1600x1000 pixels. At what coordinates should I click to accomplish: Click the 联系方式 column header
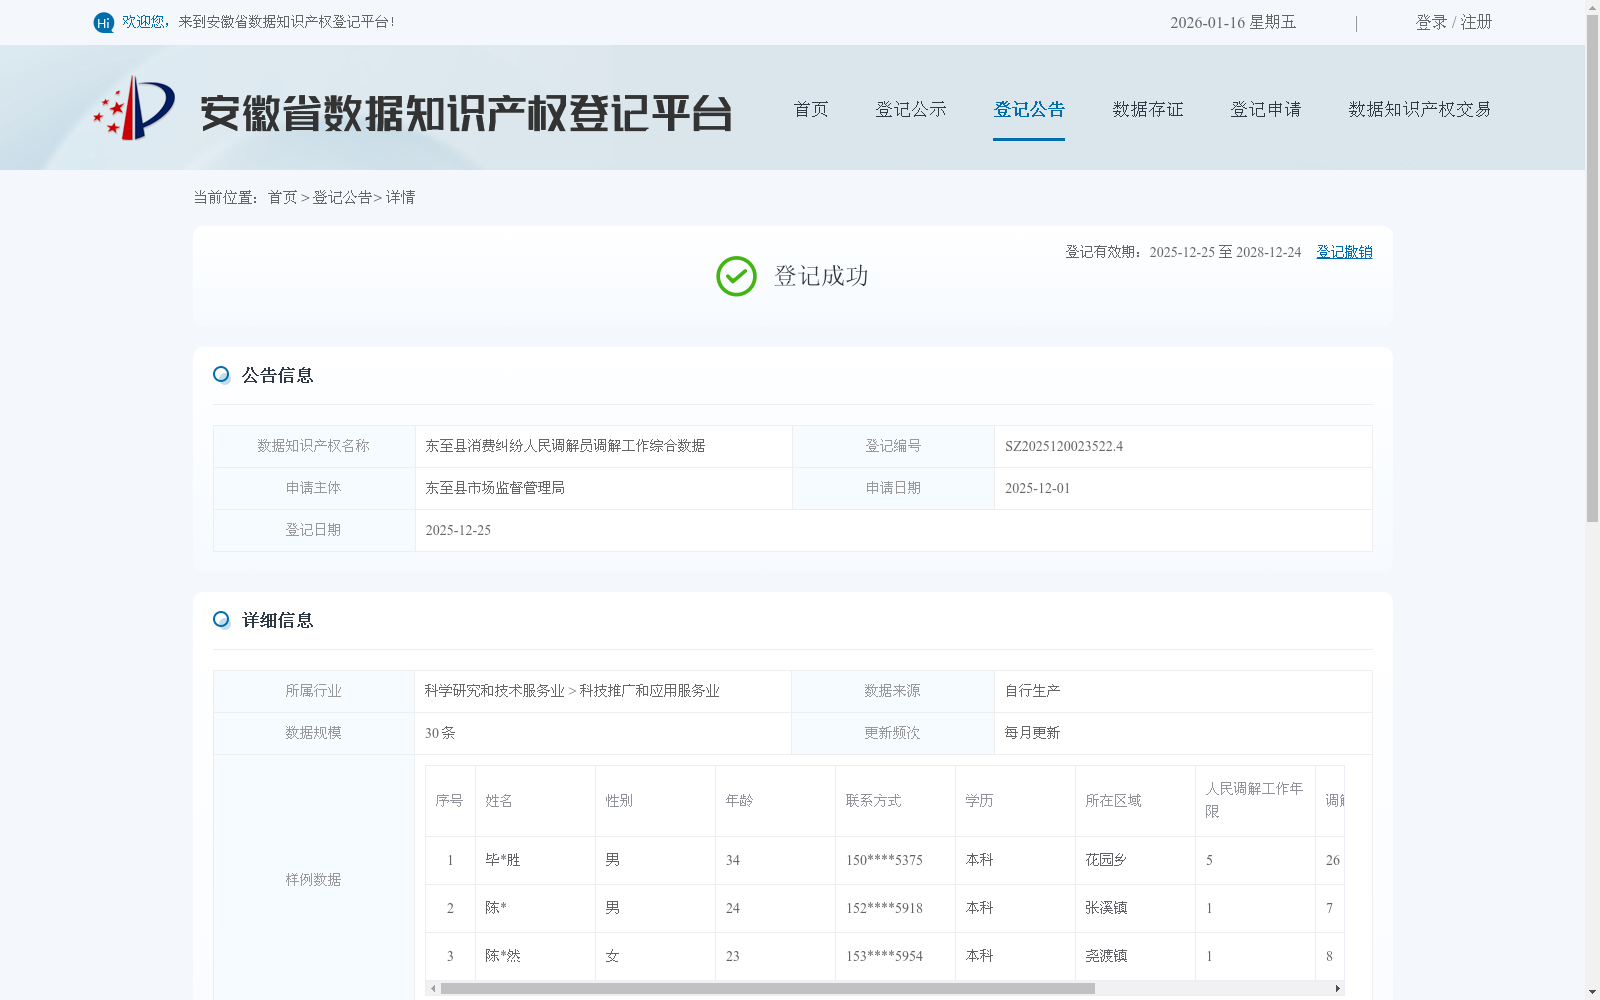point(873,801)
